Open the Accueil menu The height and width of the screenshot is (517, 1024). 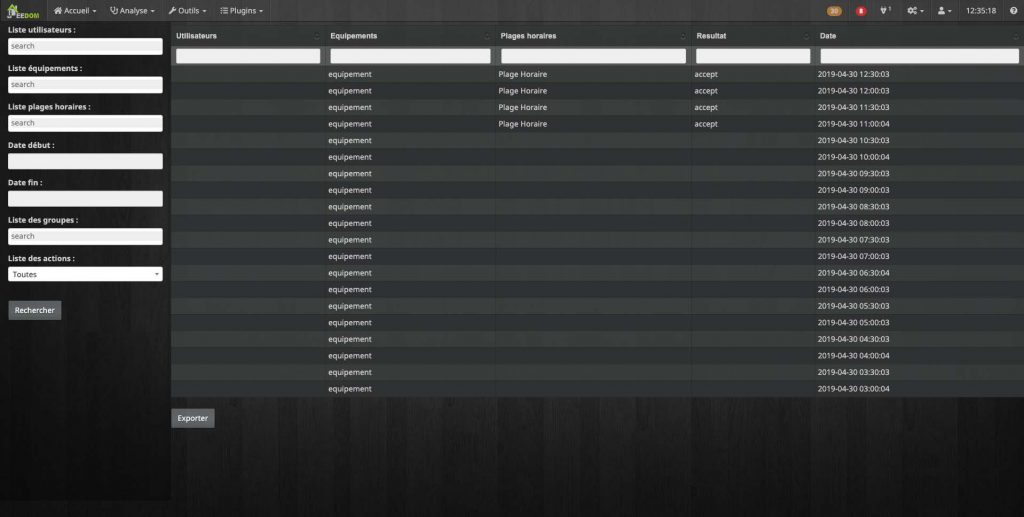75,10
